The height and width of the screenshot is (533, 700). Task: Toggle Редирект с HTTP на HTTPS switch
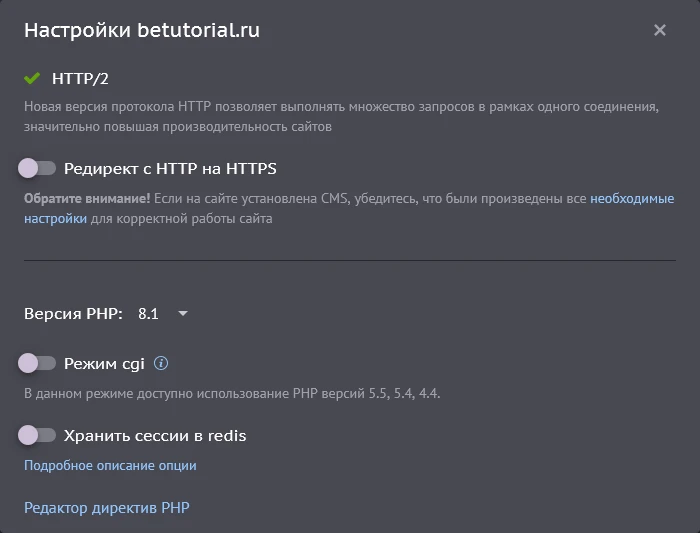point(37,168)
